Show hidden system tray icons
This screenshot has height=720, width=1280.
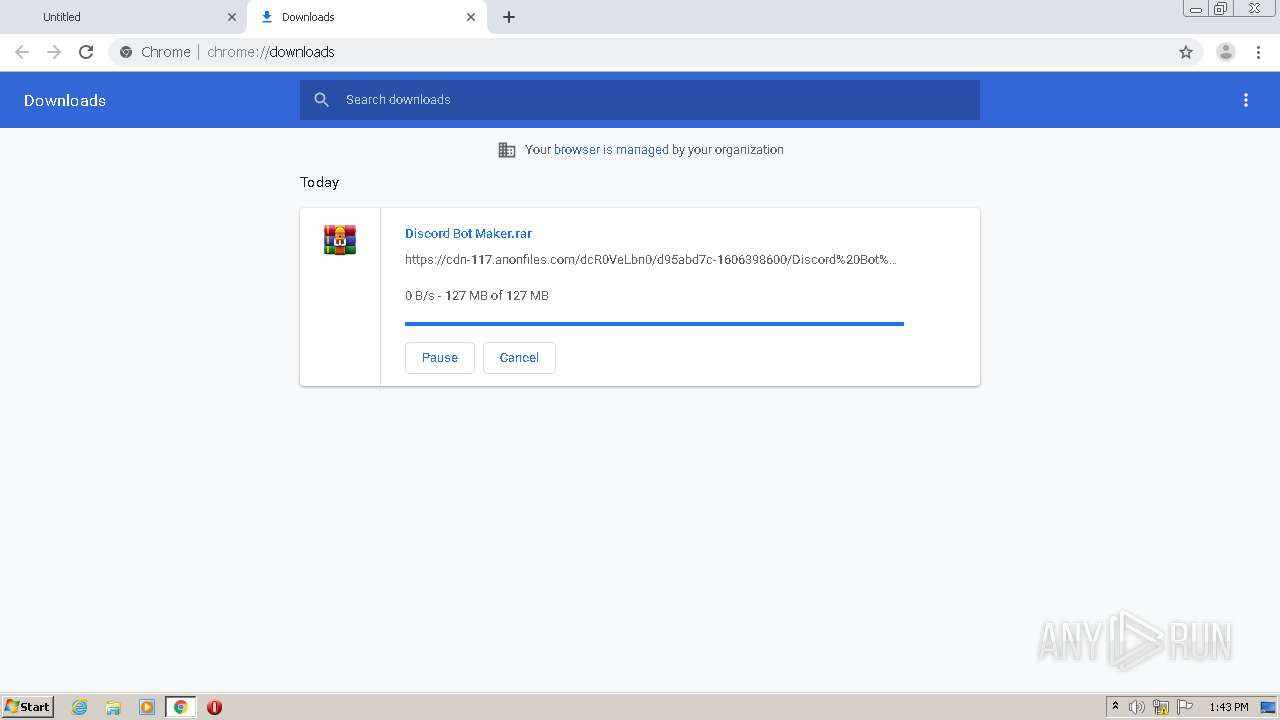click(x=1115, y=707)
